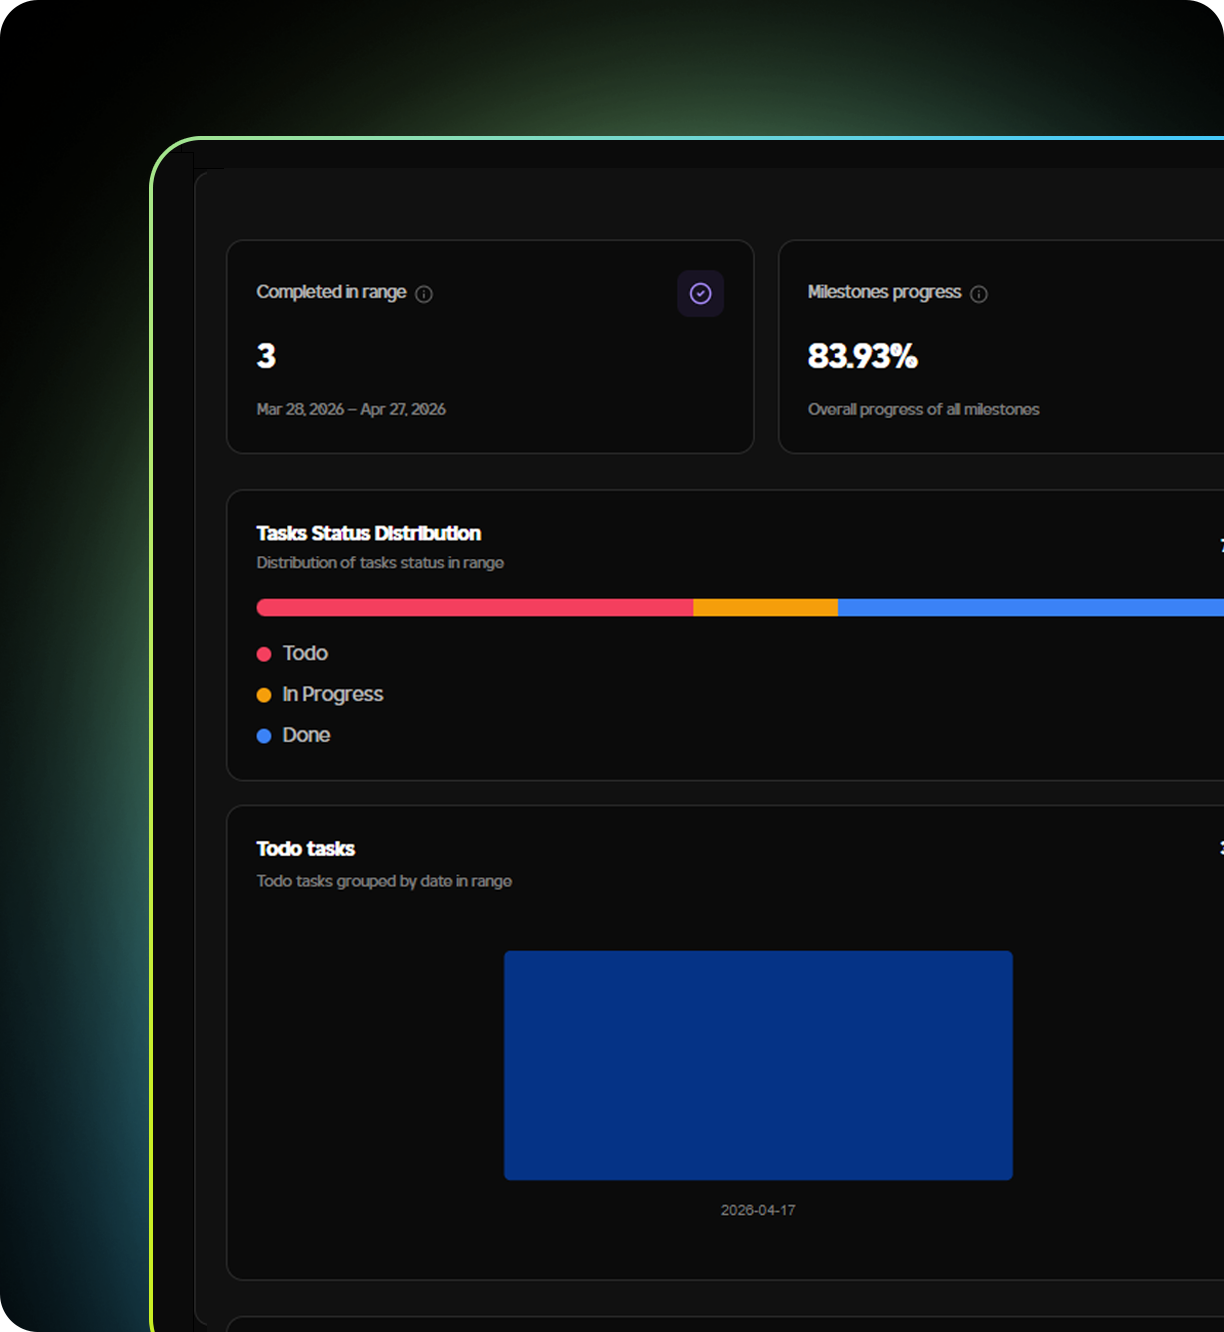Click the blue bar in Todo tasks chart
Screen dimensions: 1224x1332
click(758, 1065)
